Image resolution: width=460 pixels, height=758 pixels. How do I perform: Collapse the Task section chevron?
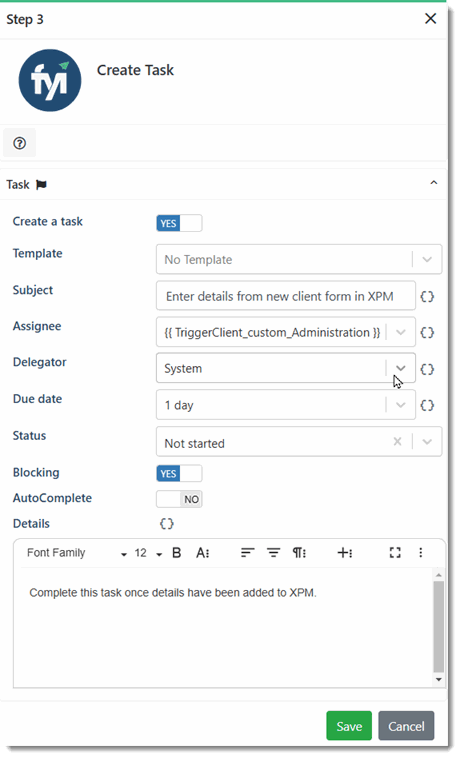coord(434,183)
